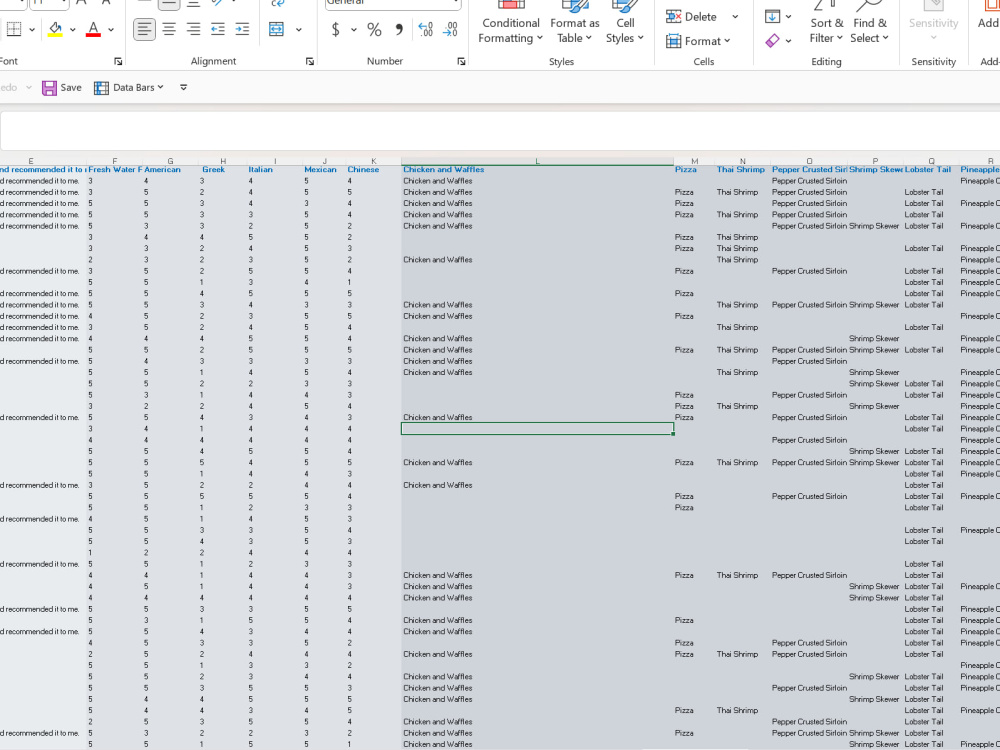Click the 'Pepper Crusted Sirloin' header cell

point(809,170)
